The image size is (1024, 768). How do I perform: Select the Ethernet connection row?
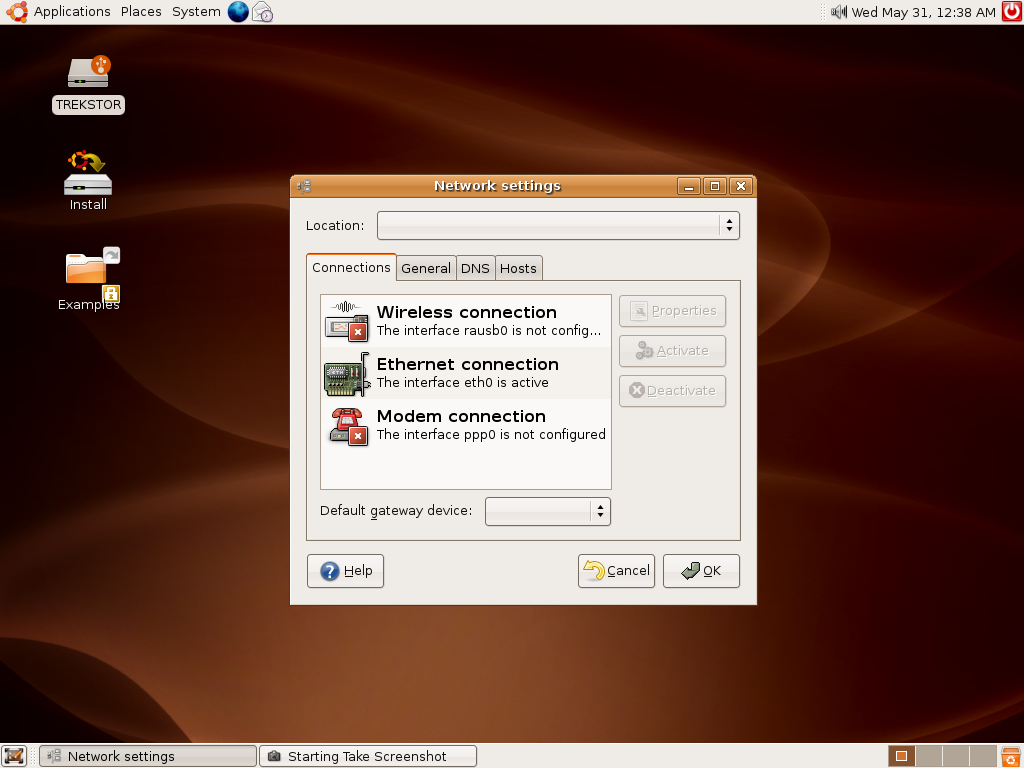466,373
